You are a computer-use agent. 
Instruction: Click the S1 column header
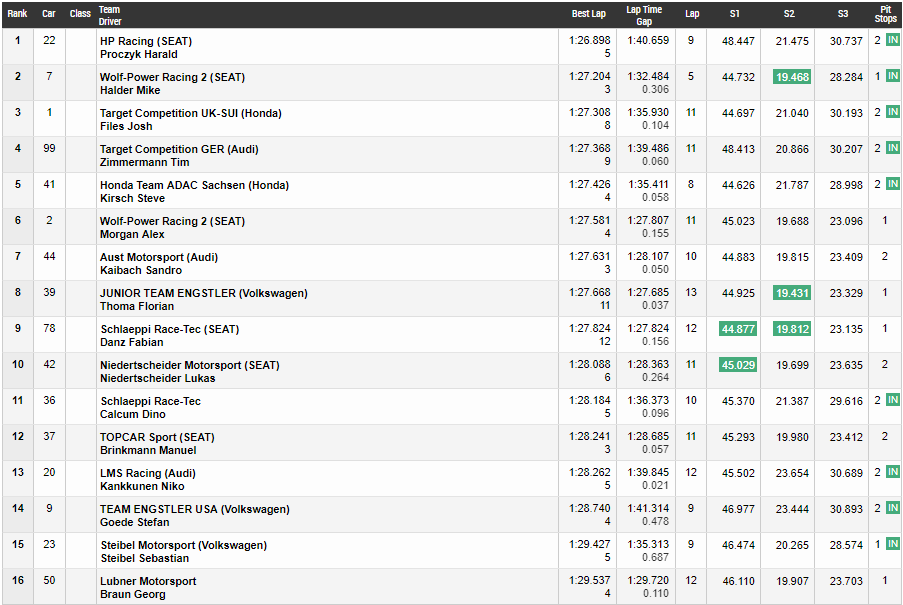click(x=734, y=14)
